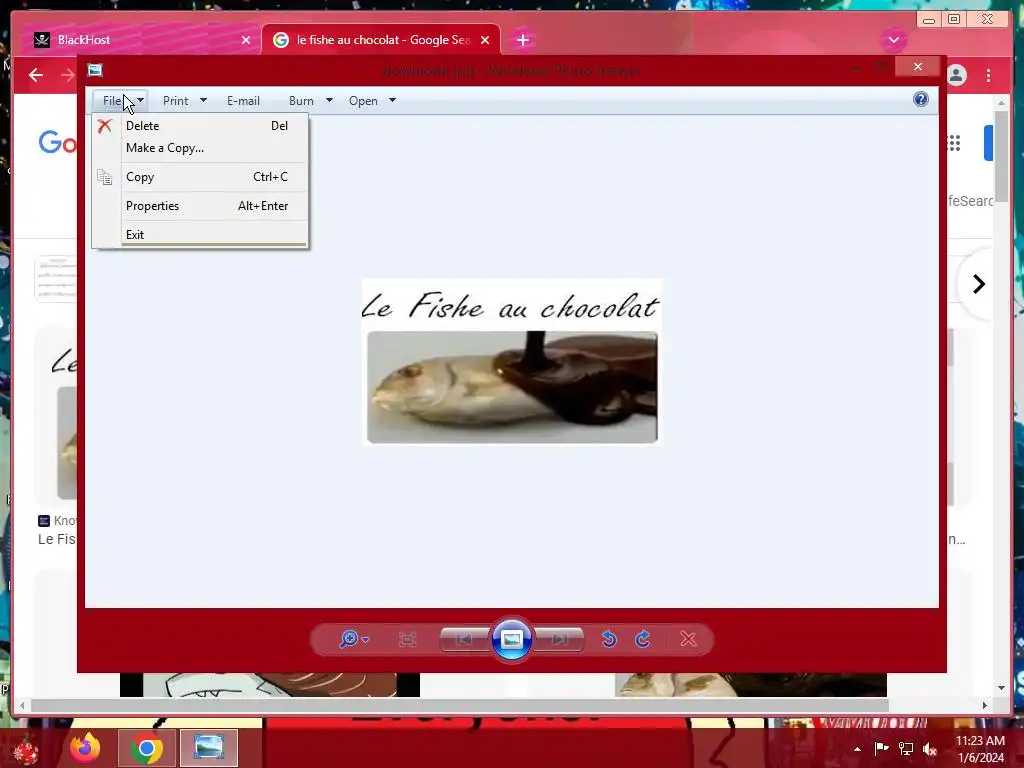Go to the previous photo
Screen dimensions: 1024x768
[464, 639]
